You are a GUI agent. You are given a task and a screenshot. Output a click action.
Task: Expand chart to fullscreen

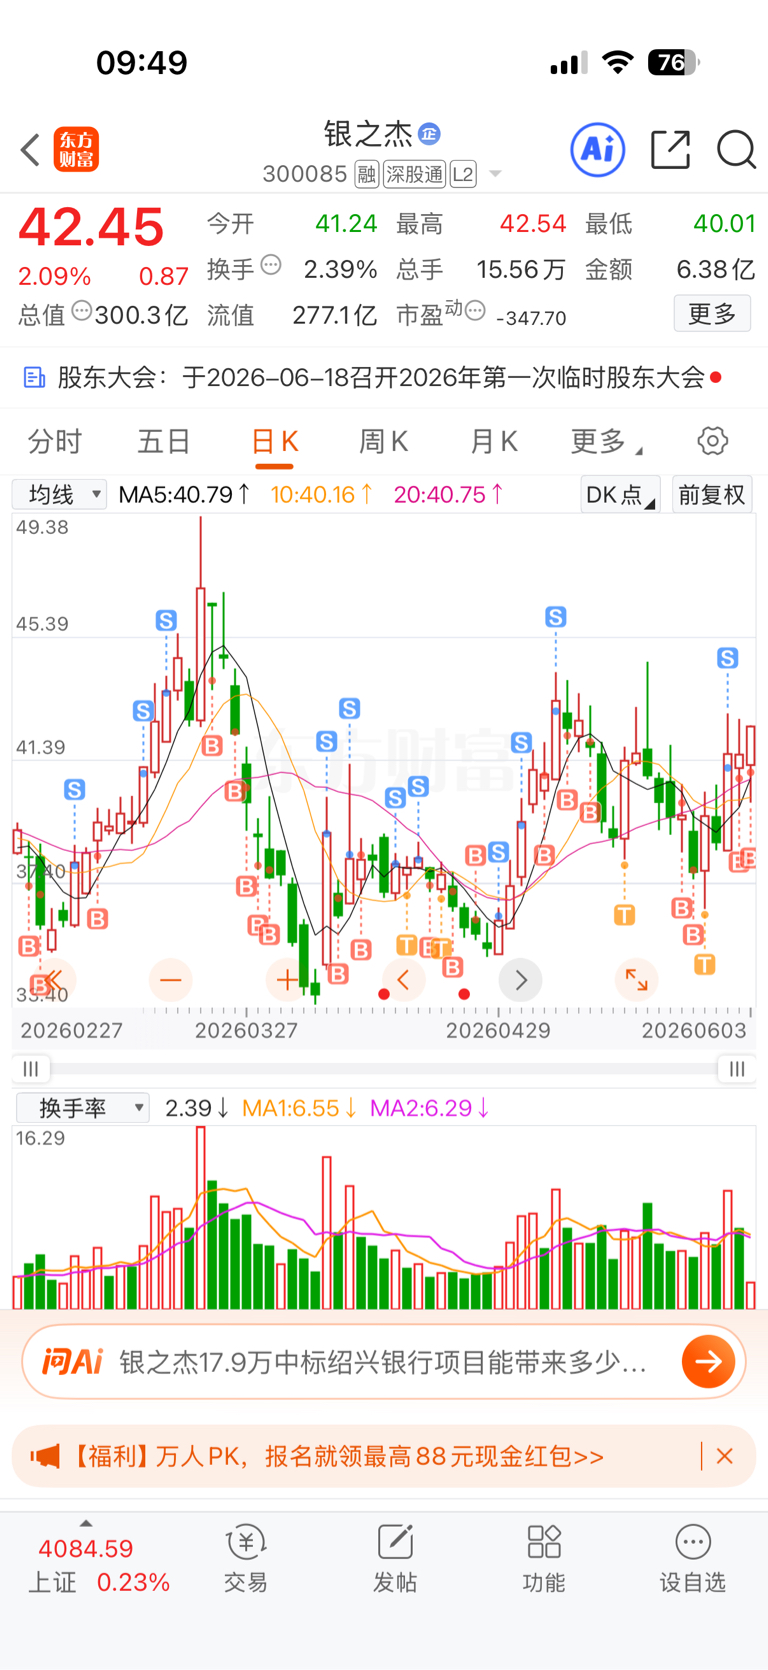[636, 980]
